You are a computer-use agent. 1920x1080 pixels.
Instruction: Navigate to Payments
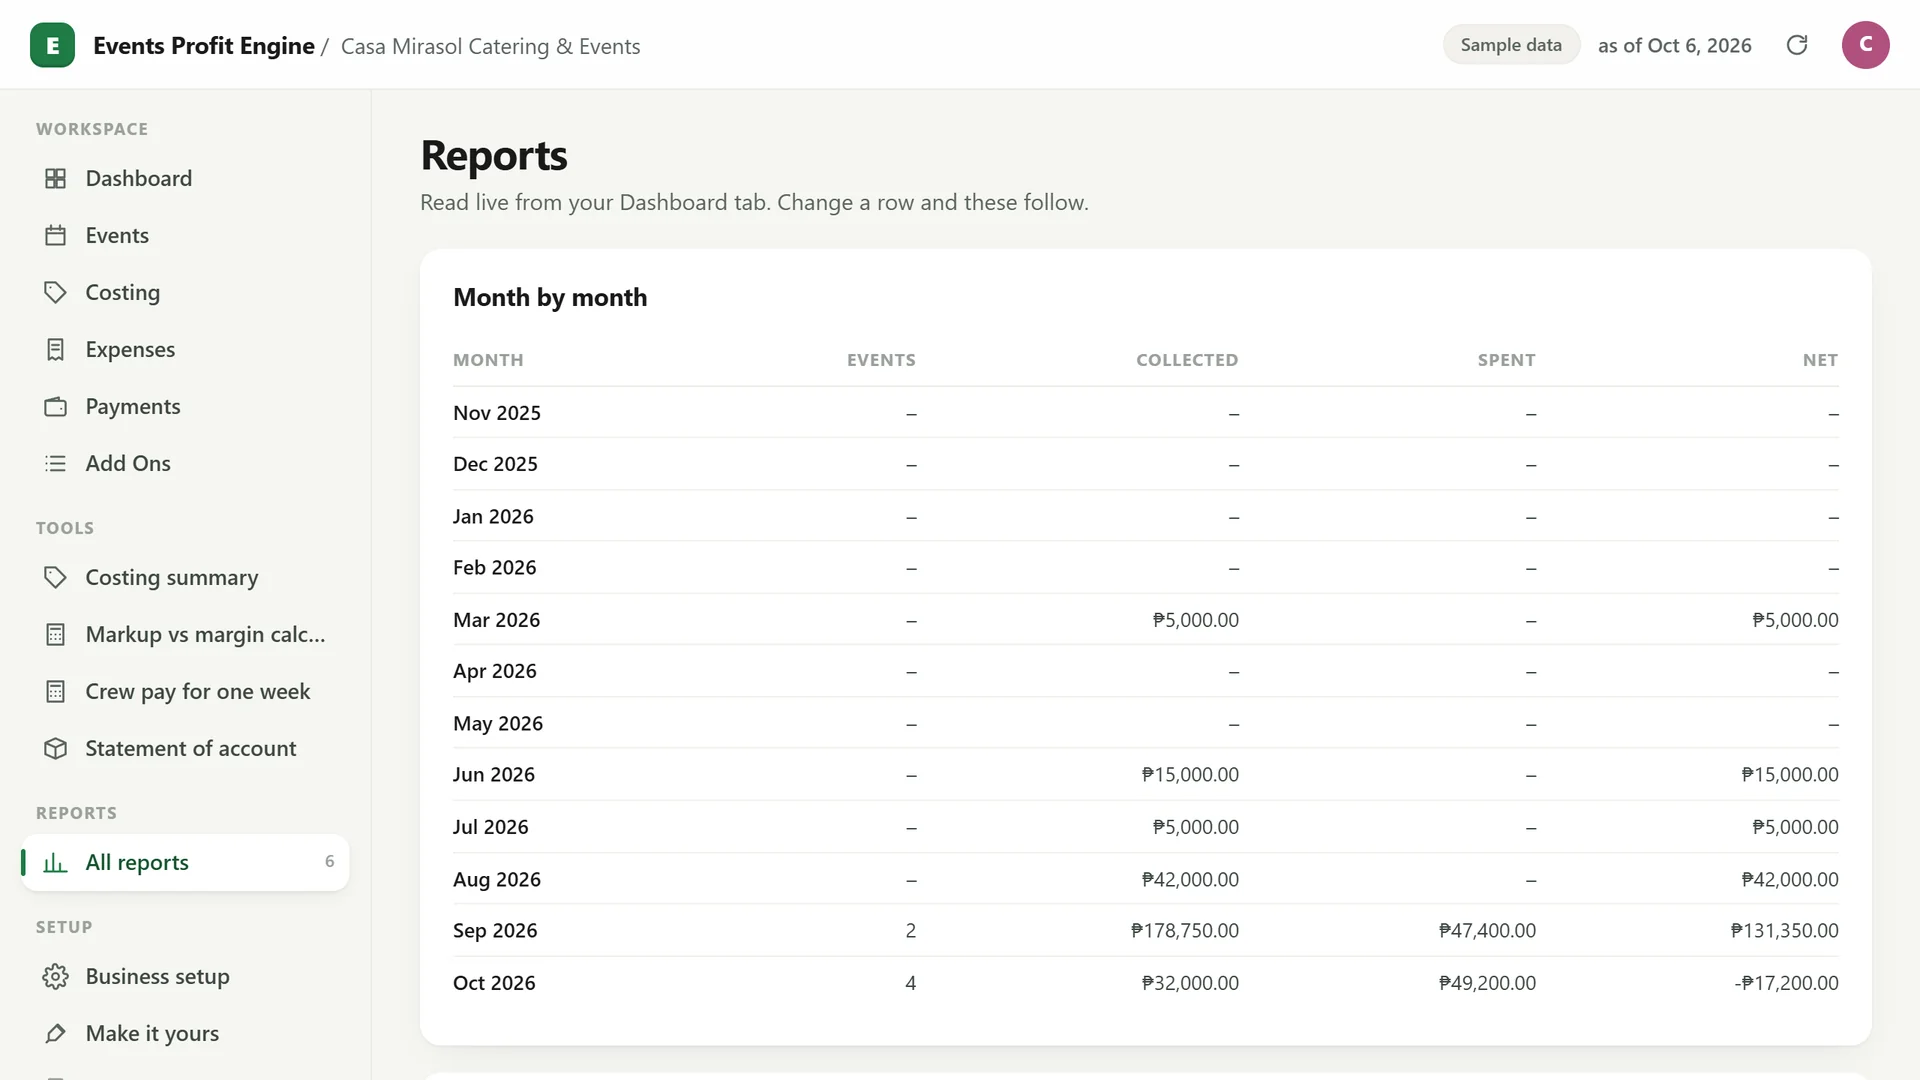pos(185,406)
